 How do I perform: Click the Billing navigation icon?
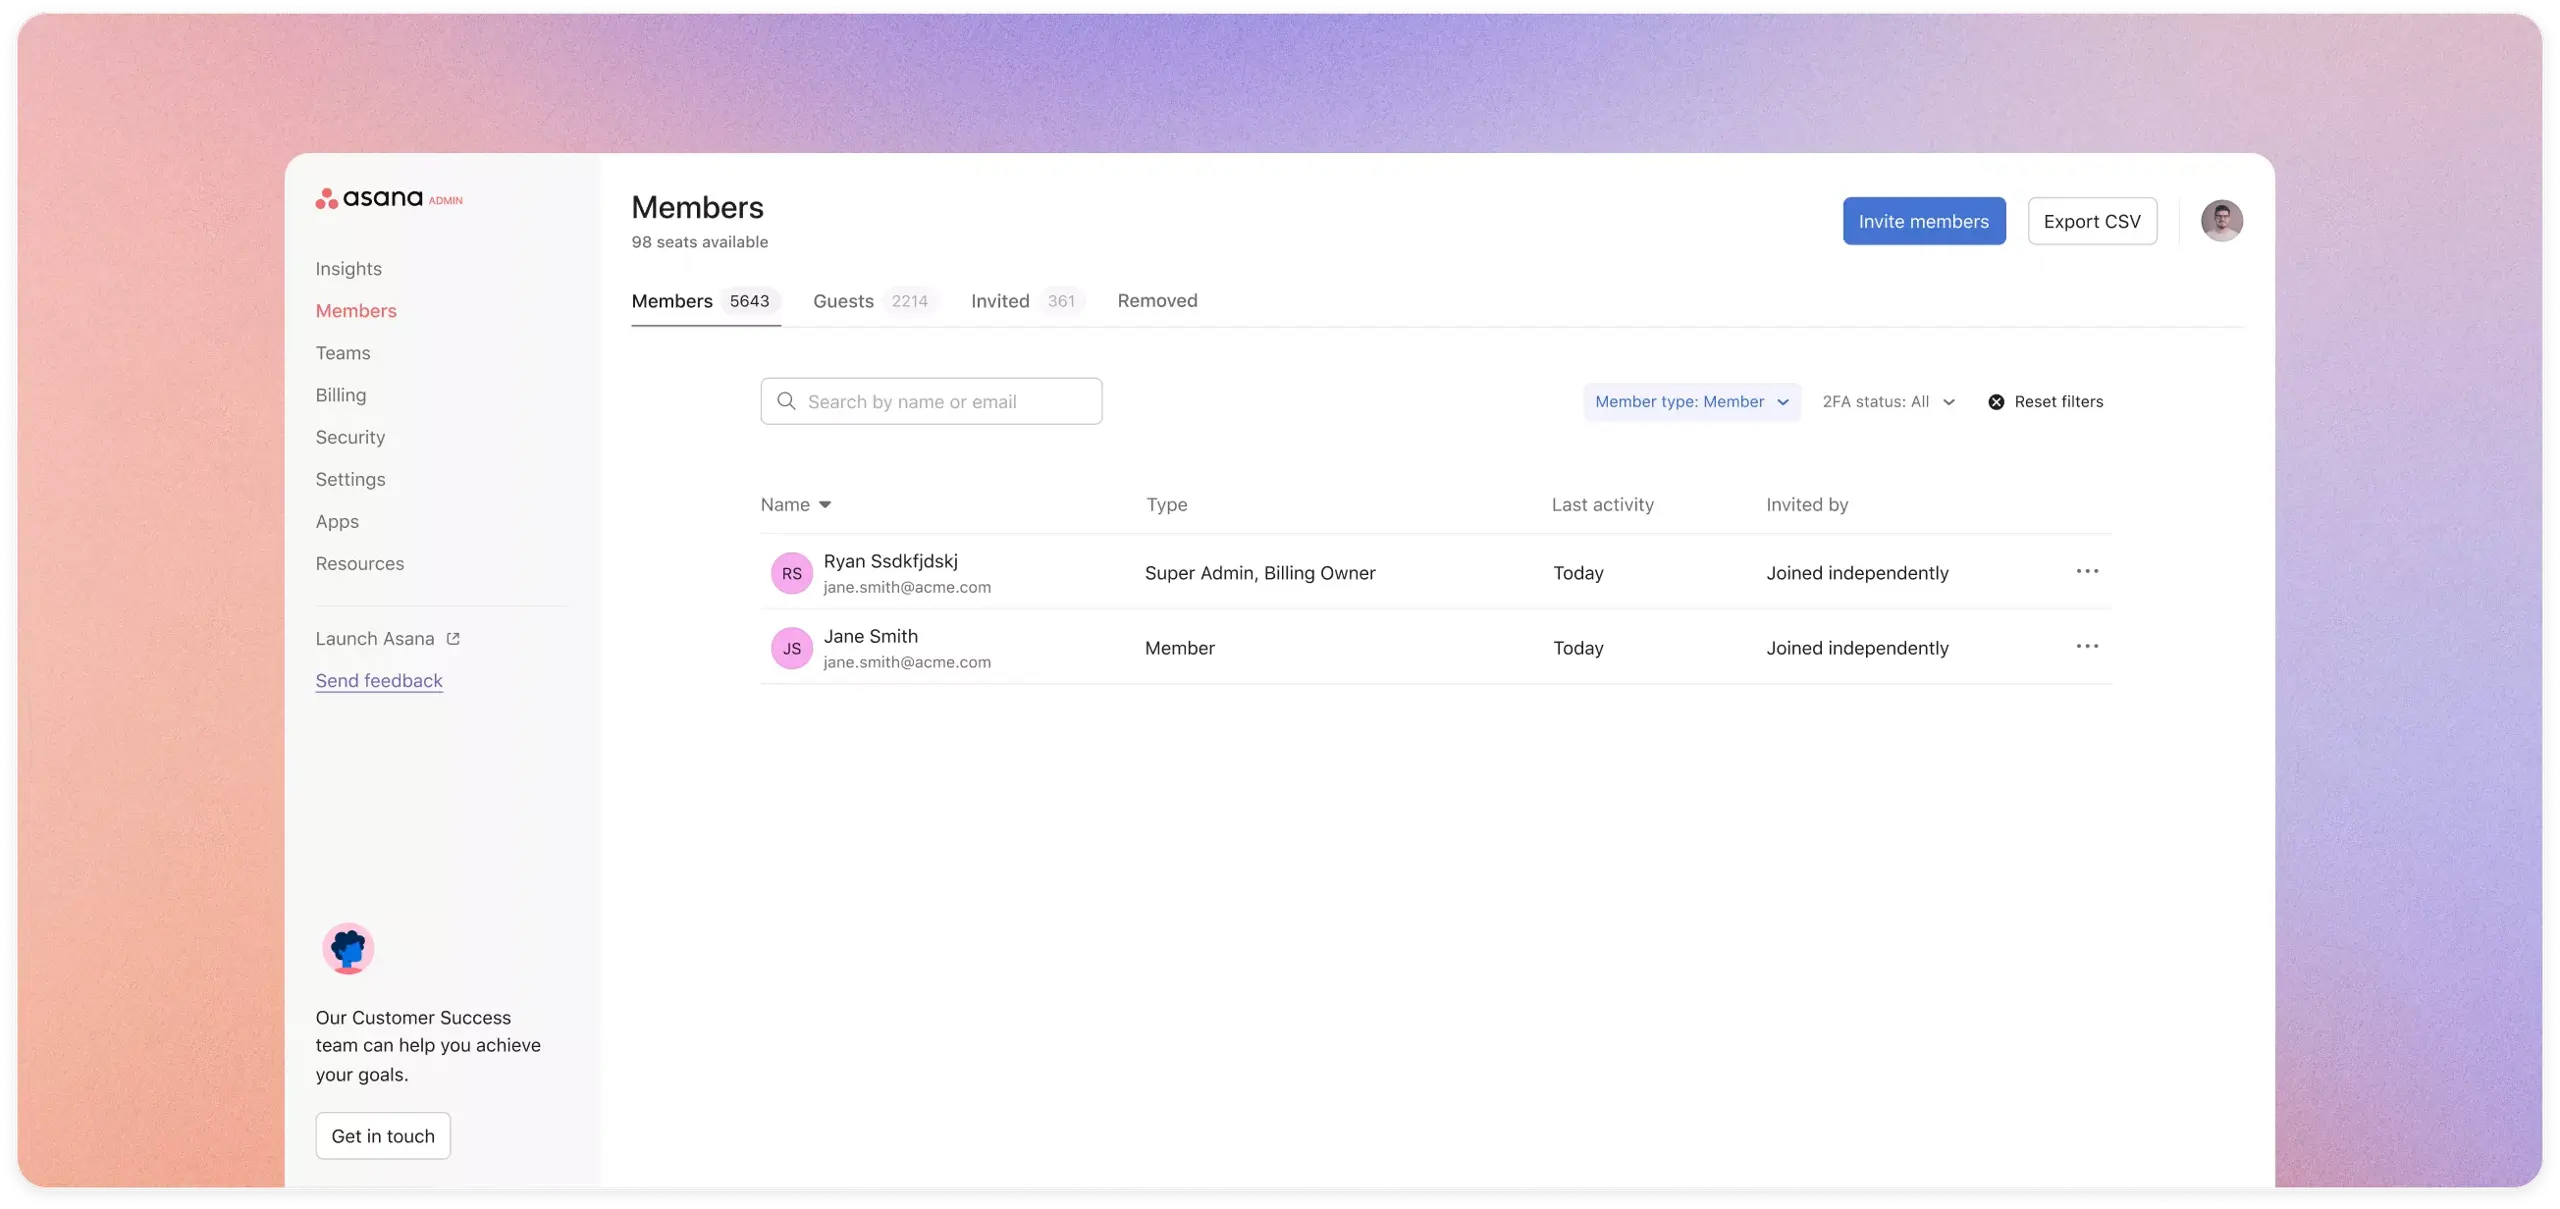pyautogui.click(x=340, y=395)
